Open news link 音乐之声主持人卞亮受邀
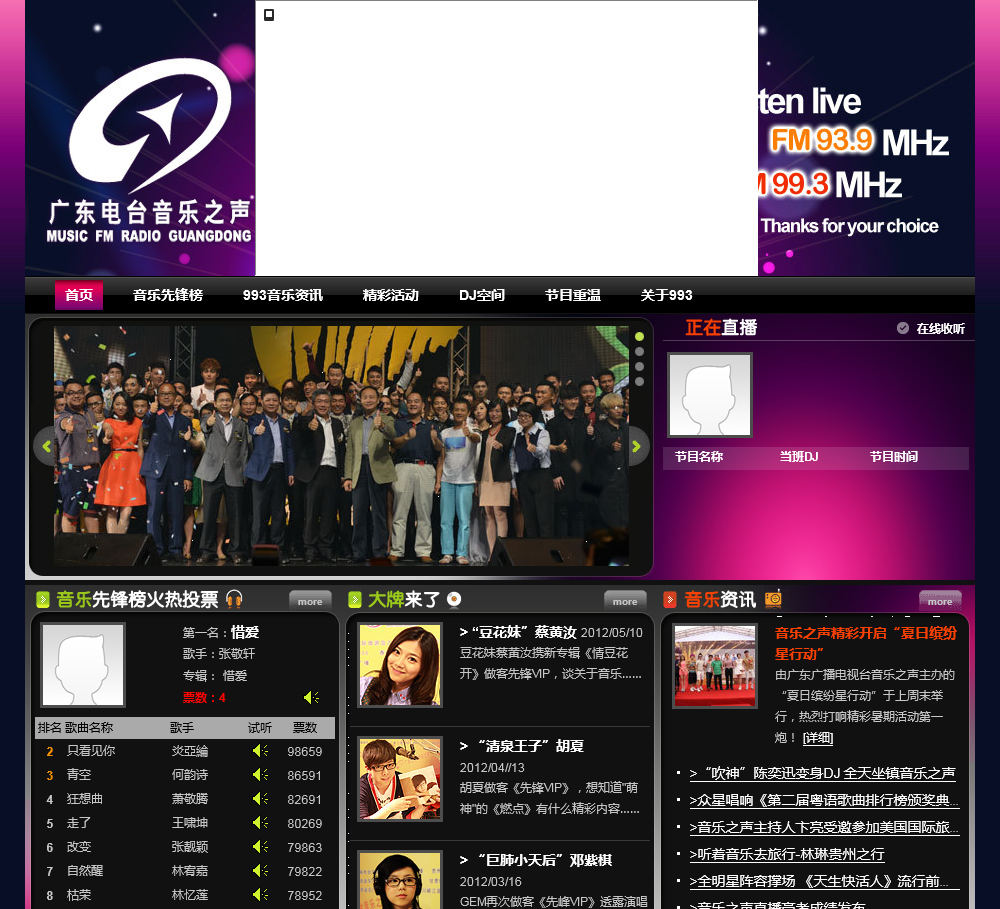1000x909 pixels. point(825,827)
